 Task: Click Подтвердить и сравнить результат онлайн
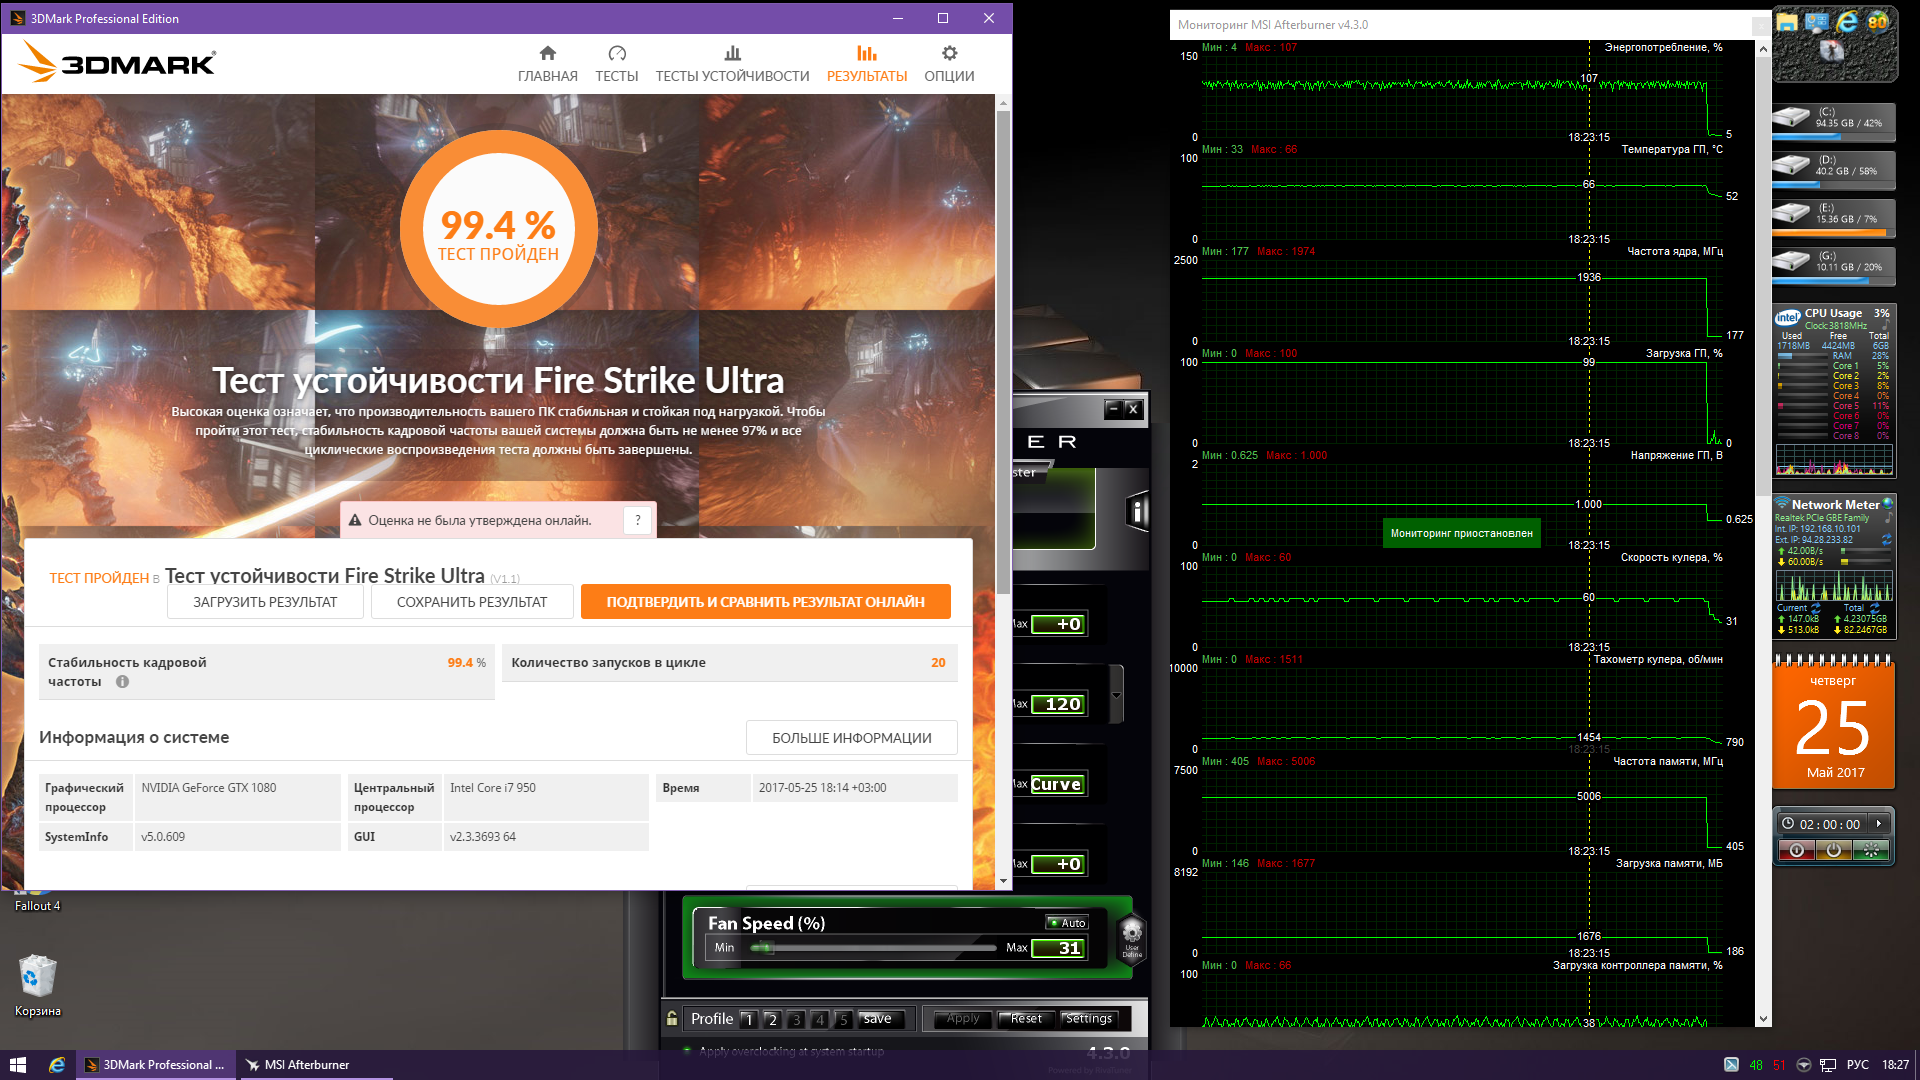point(765,602)
